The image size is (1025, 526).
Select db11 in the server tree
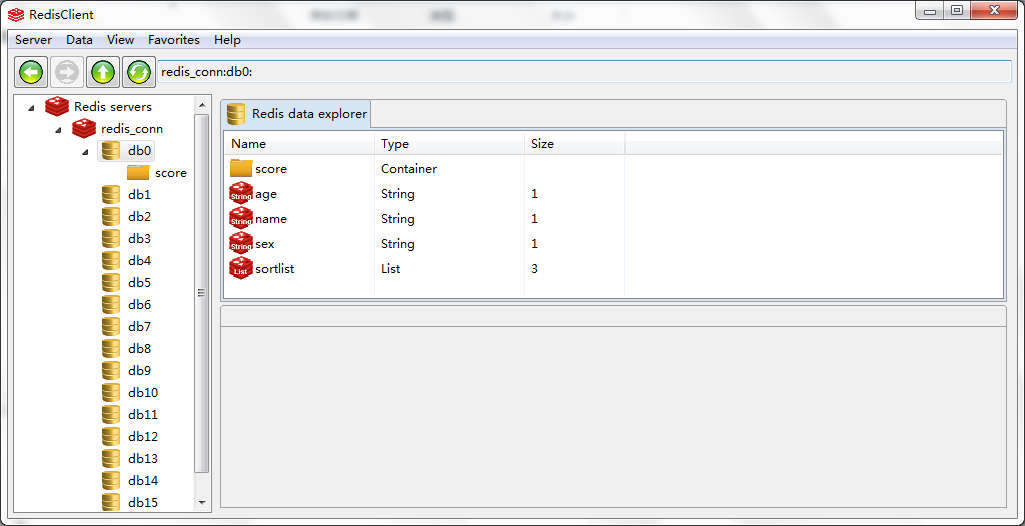point(143,414)
